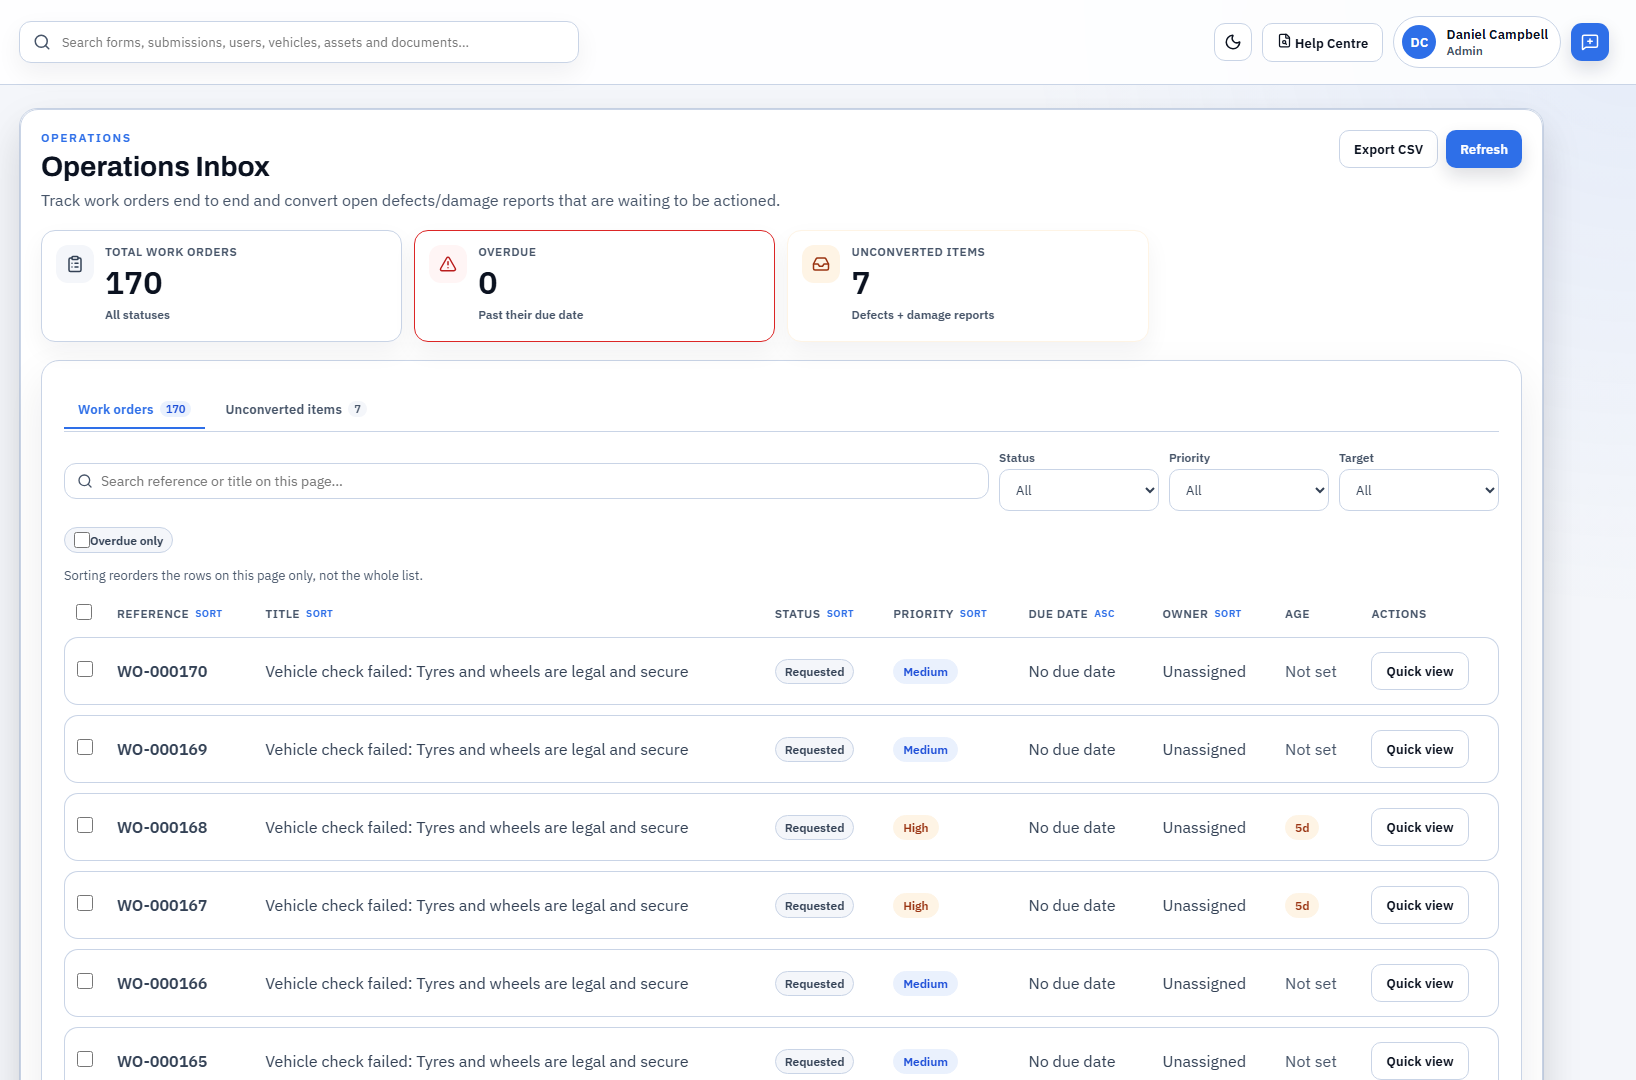
Task: Toggle dark mode moon icon
Action: coord(1233,42)
